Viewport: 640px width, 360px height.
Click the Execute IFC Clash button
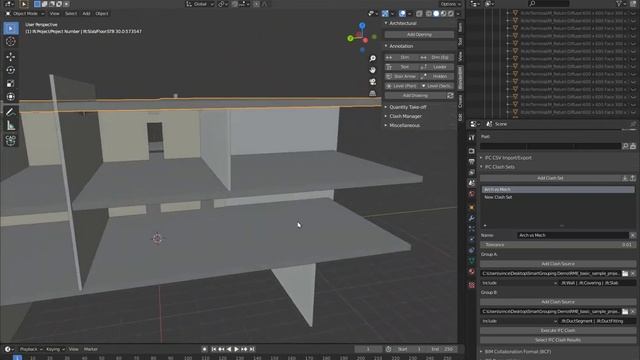[558, 331]
